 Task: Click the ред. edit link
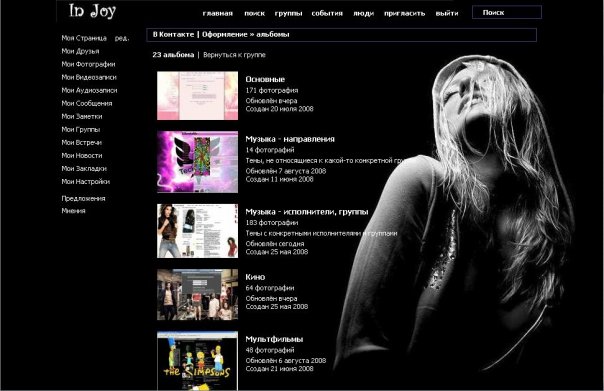(x=122, y=38)
